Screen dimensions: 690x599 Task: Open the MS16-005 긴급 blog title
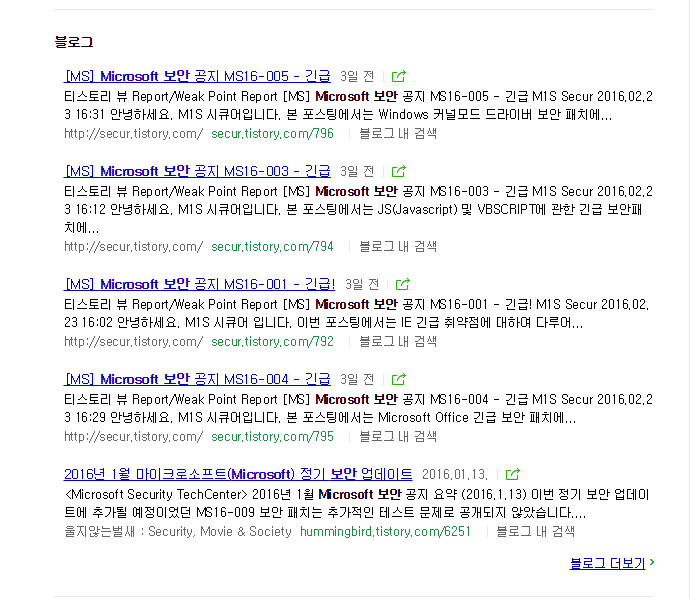(197, 76)
